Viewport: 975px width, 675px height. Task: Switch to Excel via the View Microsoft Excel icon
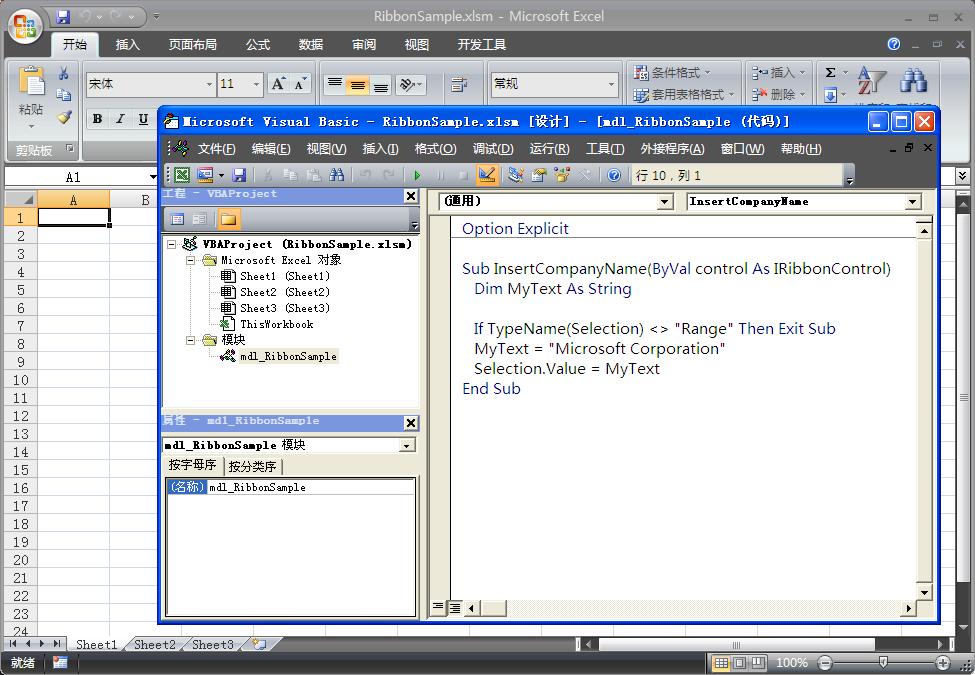tap(182, 174)
